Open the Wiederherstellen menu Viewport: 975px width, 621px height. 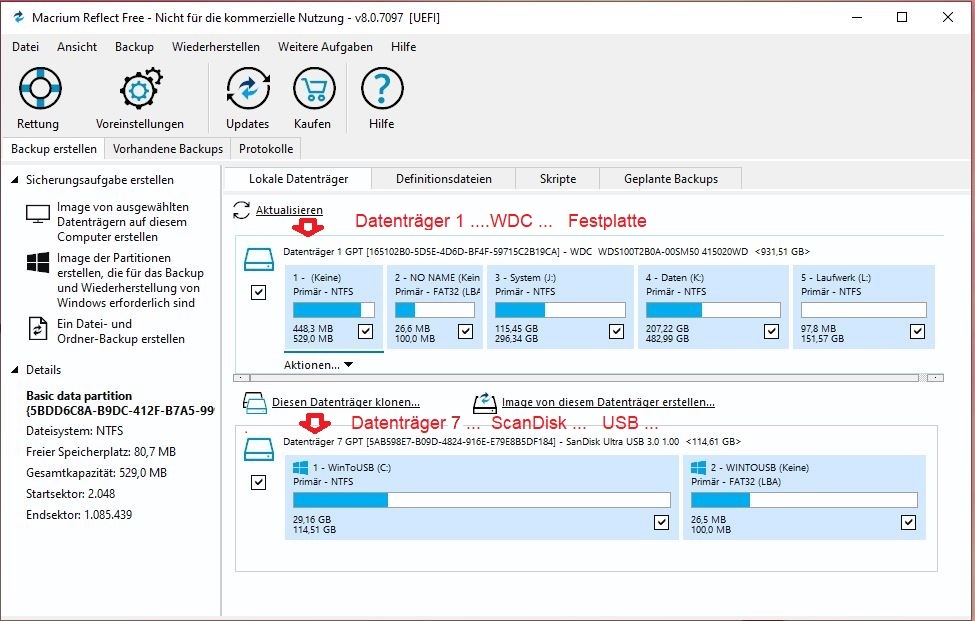point(216,47)
